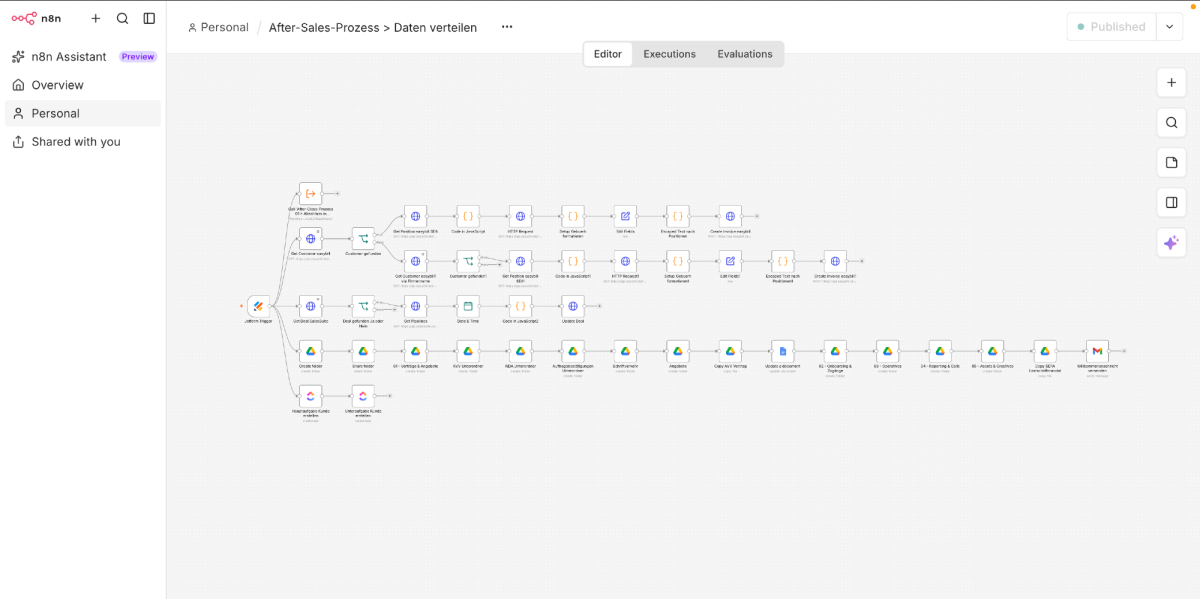Select the AVV Unterordner node
Screen dimensions: 1200x599
[468, 351]
